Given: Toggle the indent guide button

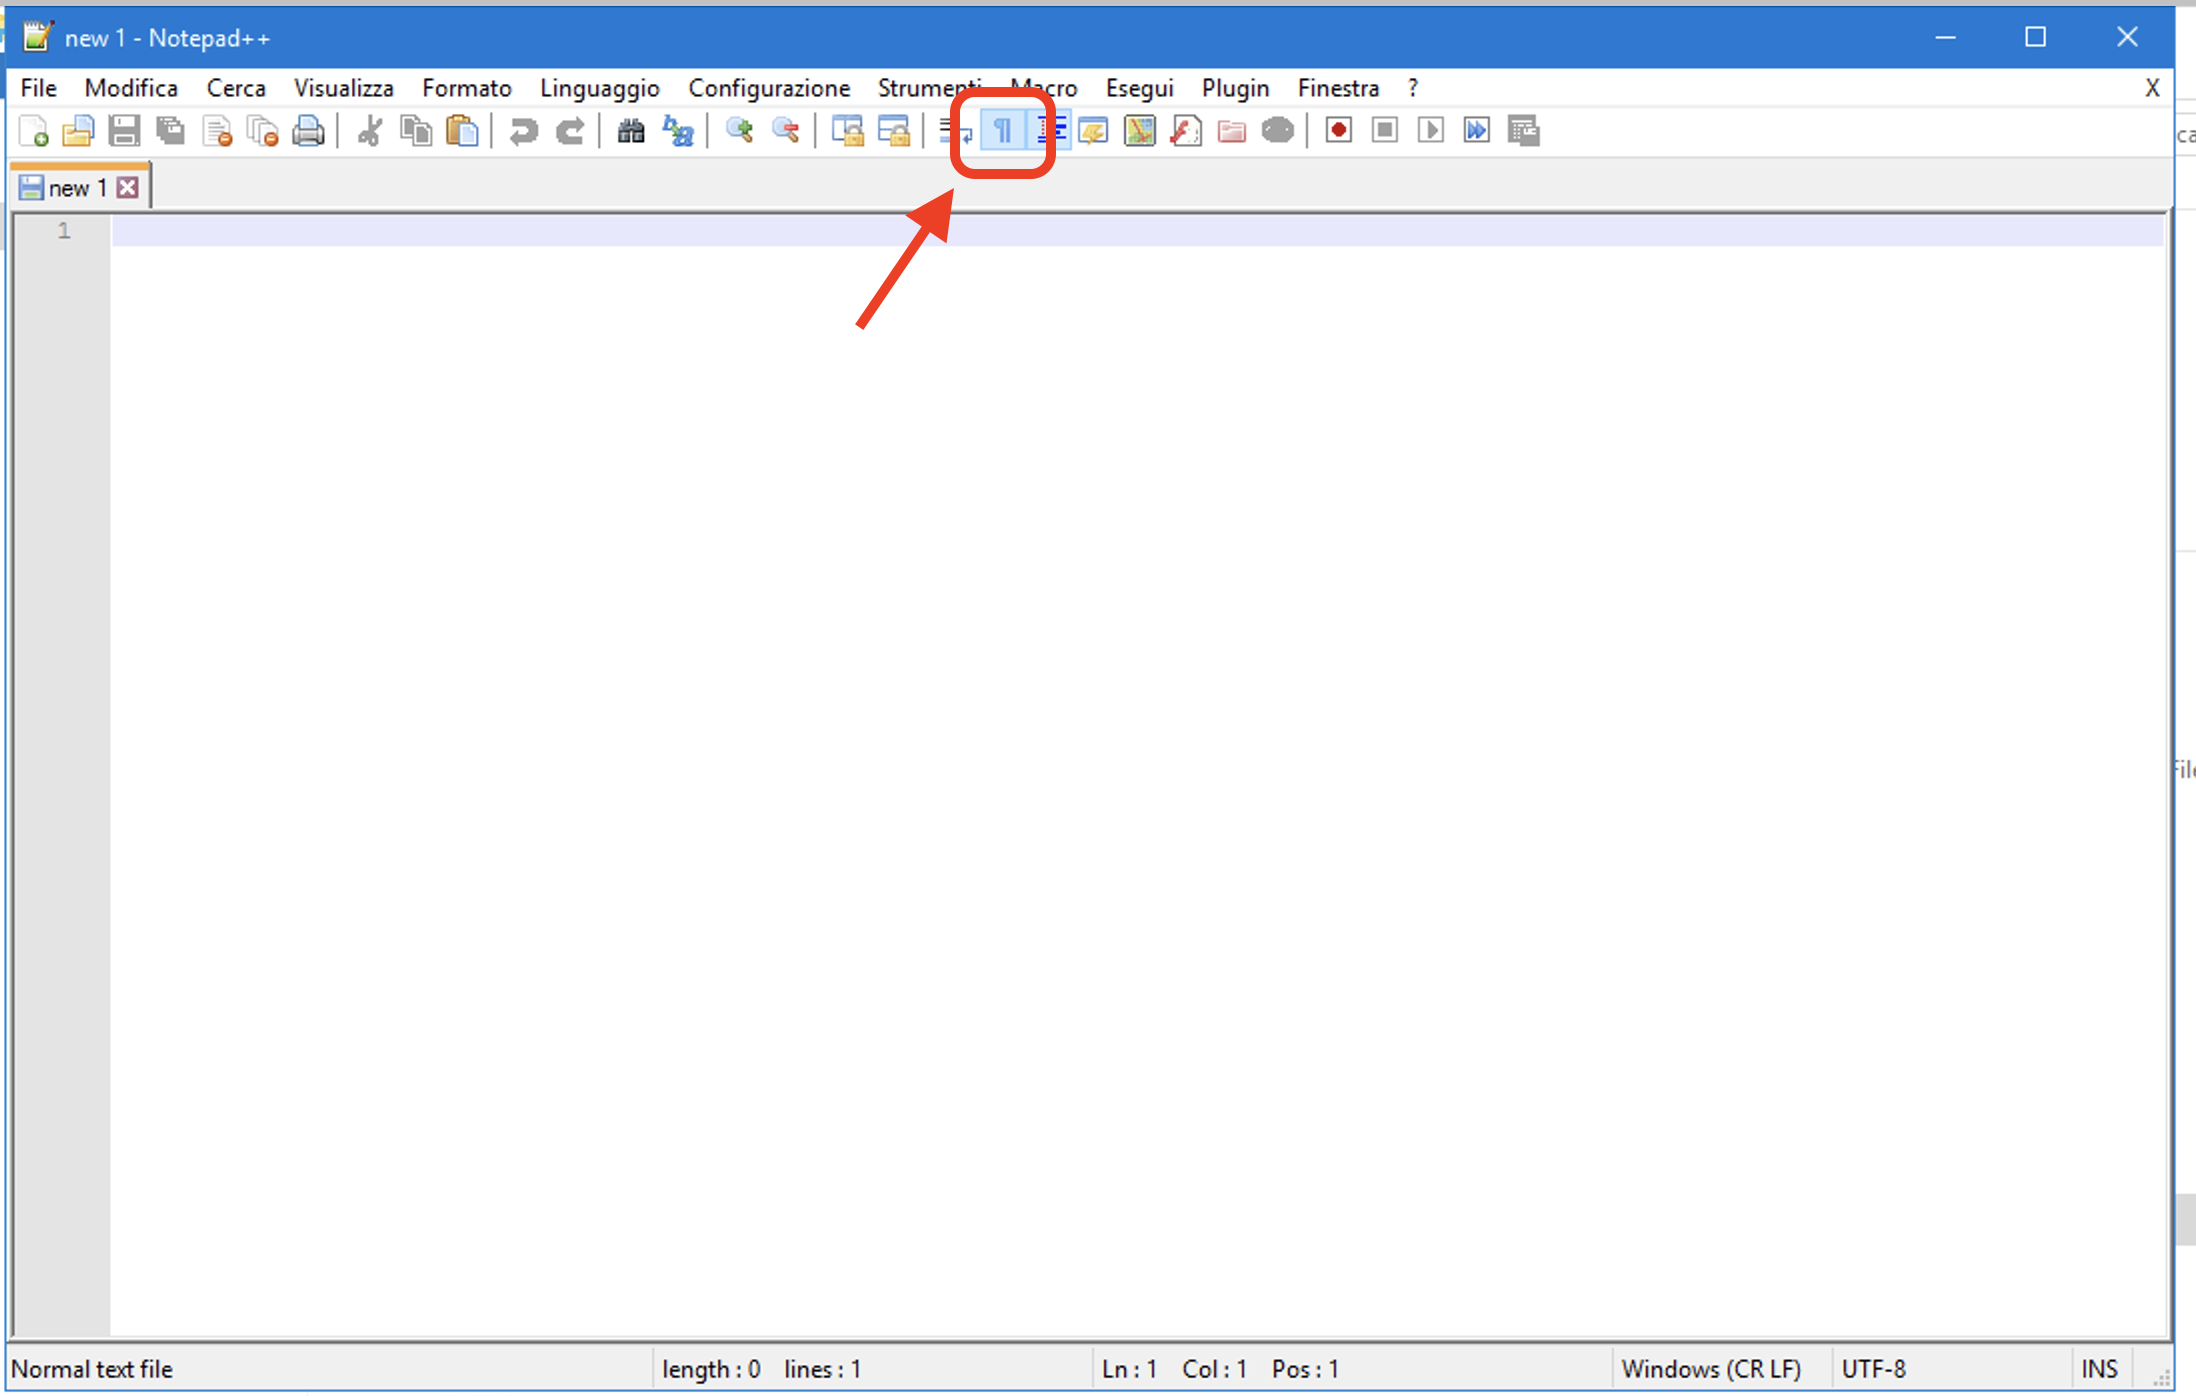Looking at the screenshot, I should click(1049, 131).
